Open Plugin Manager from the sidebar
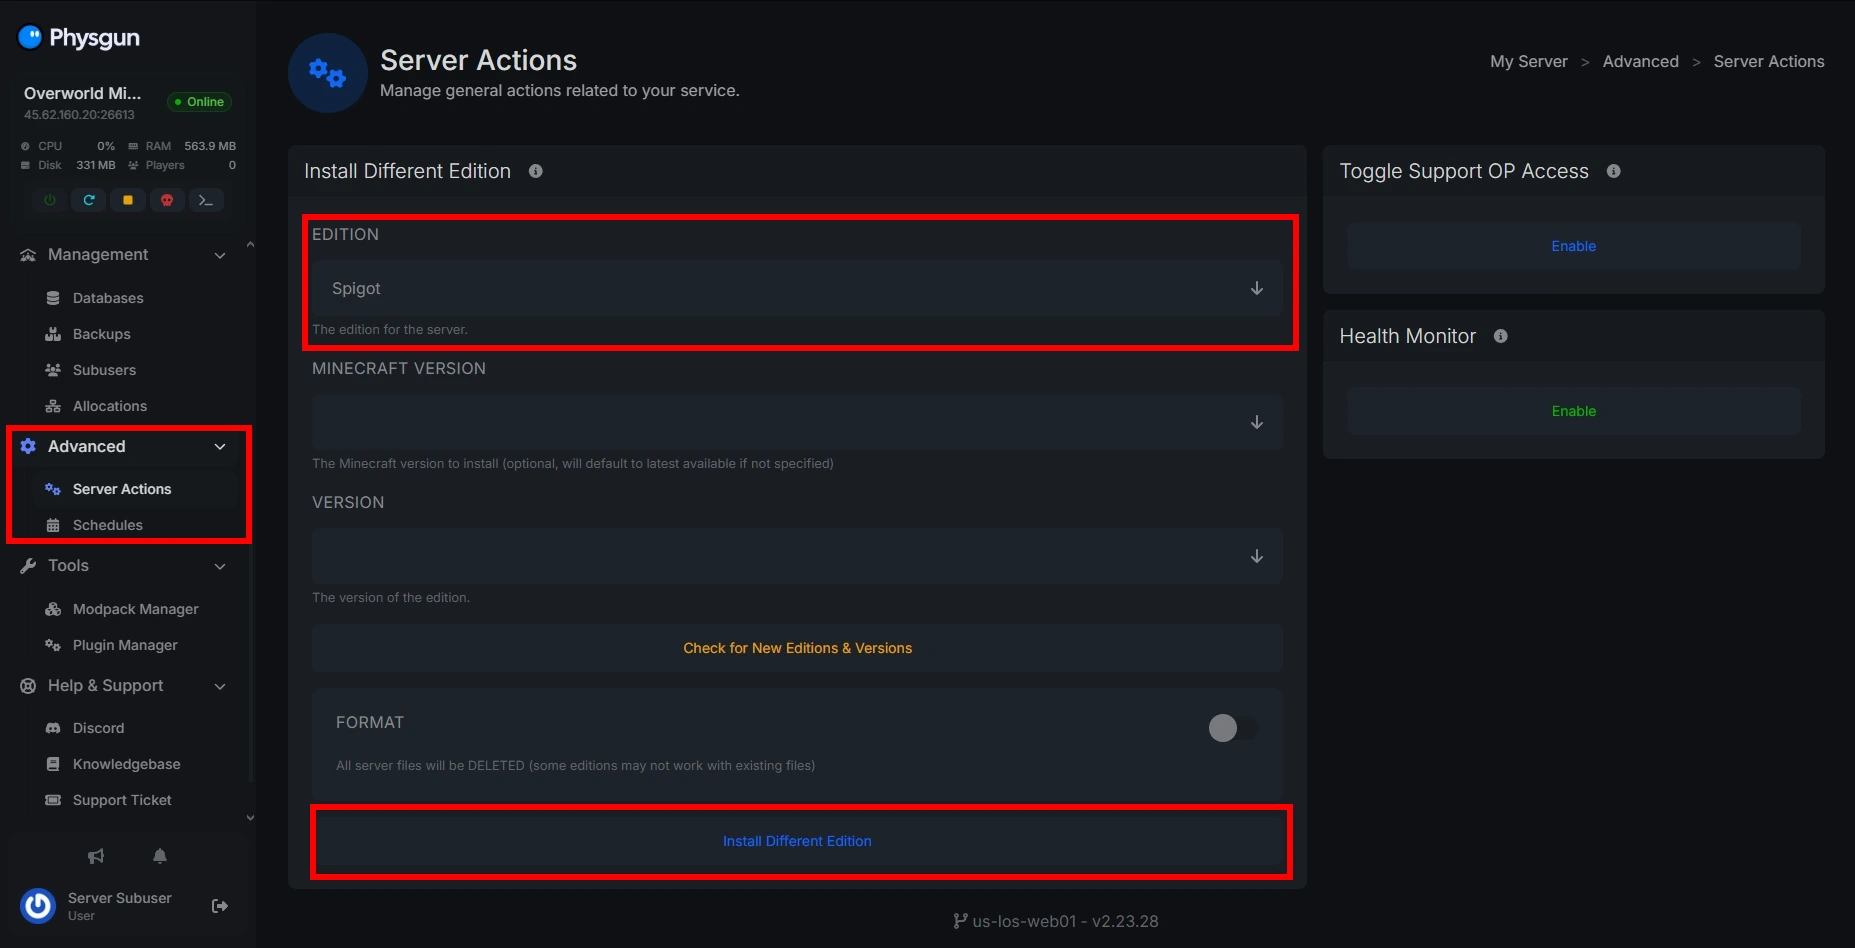 coord(125,645)
